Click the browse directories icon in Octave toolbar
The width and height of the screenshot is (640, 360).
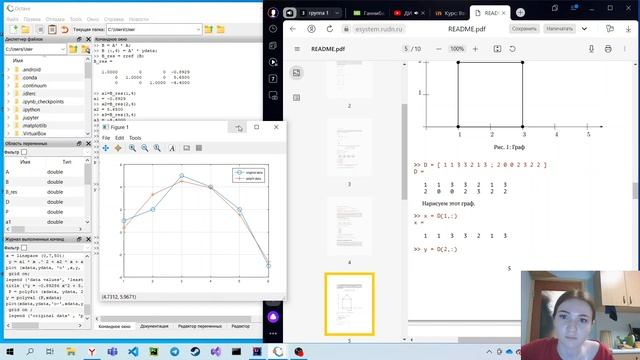[221, 29]
